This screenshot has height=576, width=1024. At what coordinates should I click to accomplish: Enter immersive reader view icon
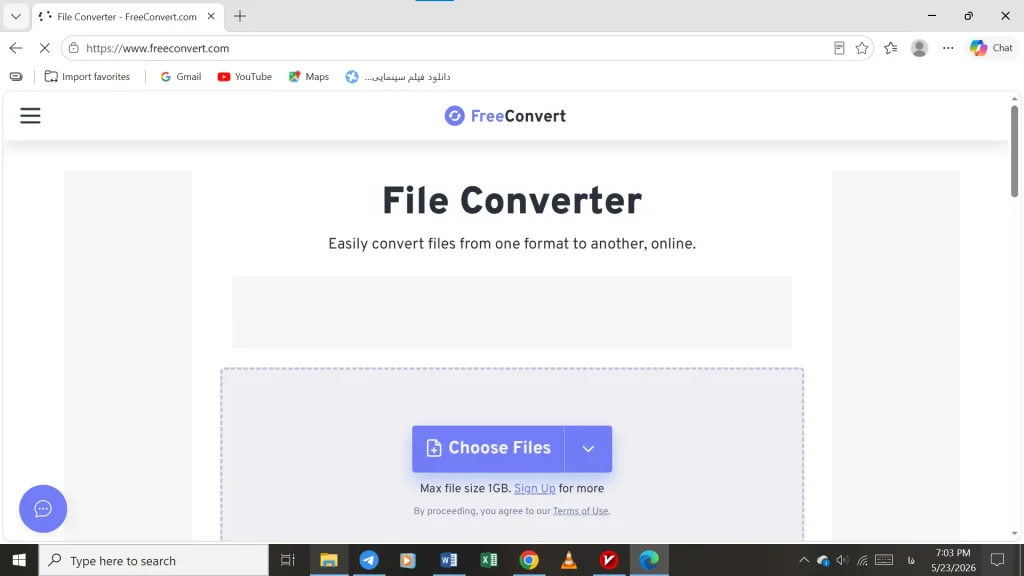point(839,48)
